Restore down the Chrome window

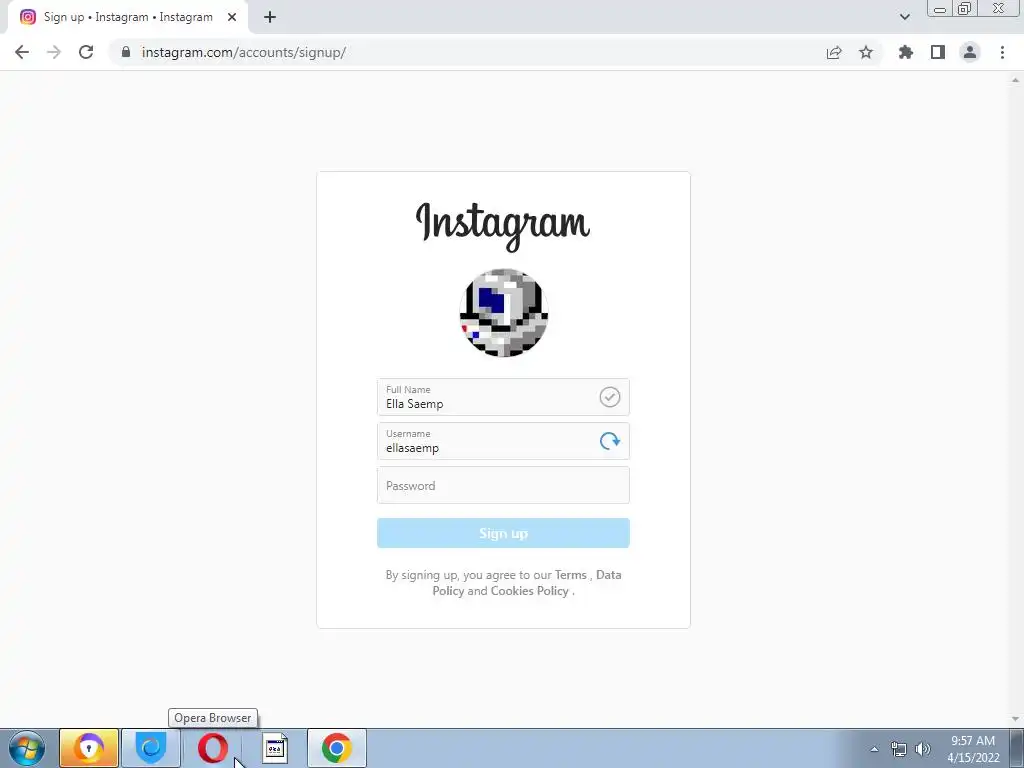964,9
